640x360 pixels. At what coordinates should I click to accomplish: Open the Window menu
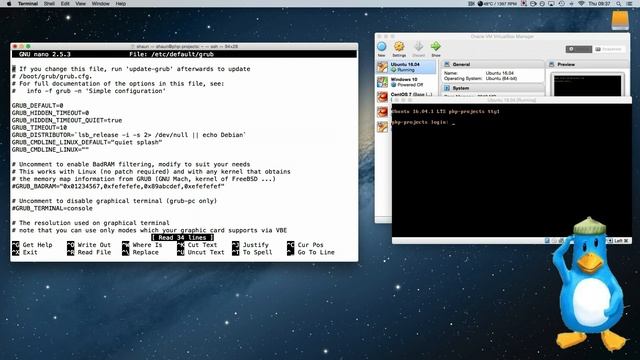click(x=100, y=4)
